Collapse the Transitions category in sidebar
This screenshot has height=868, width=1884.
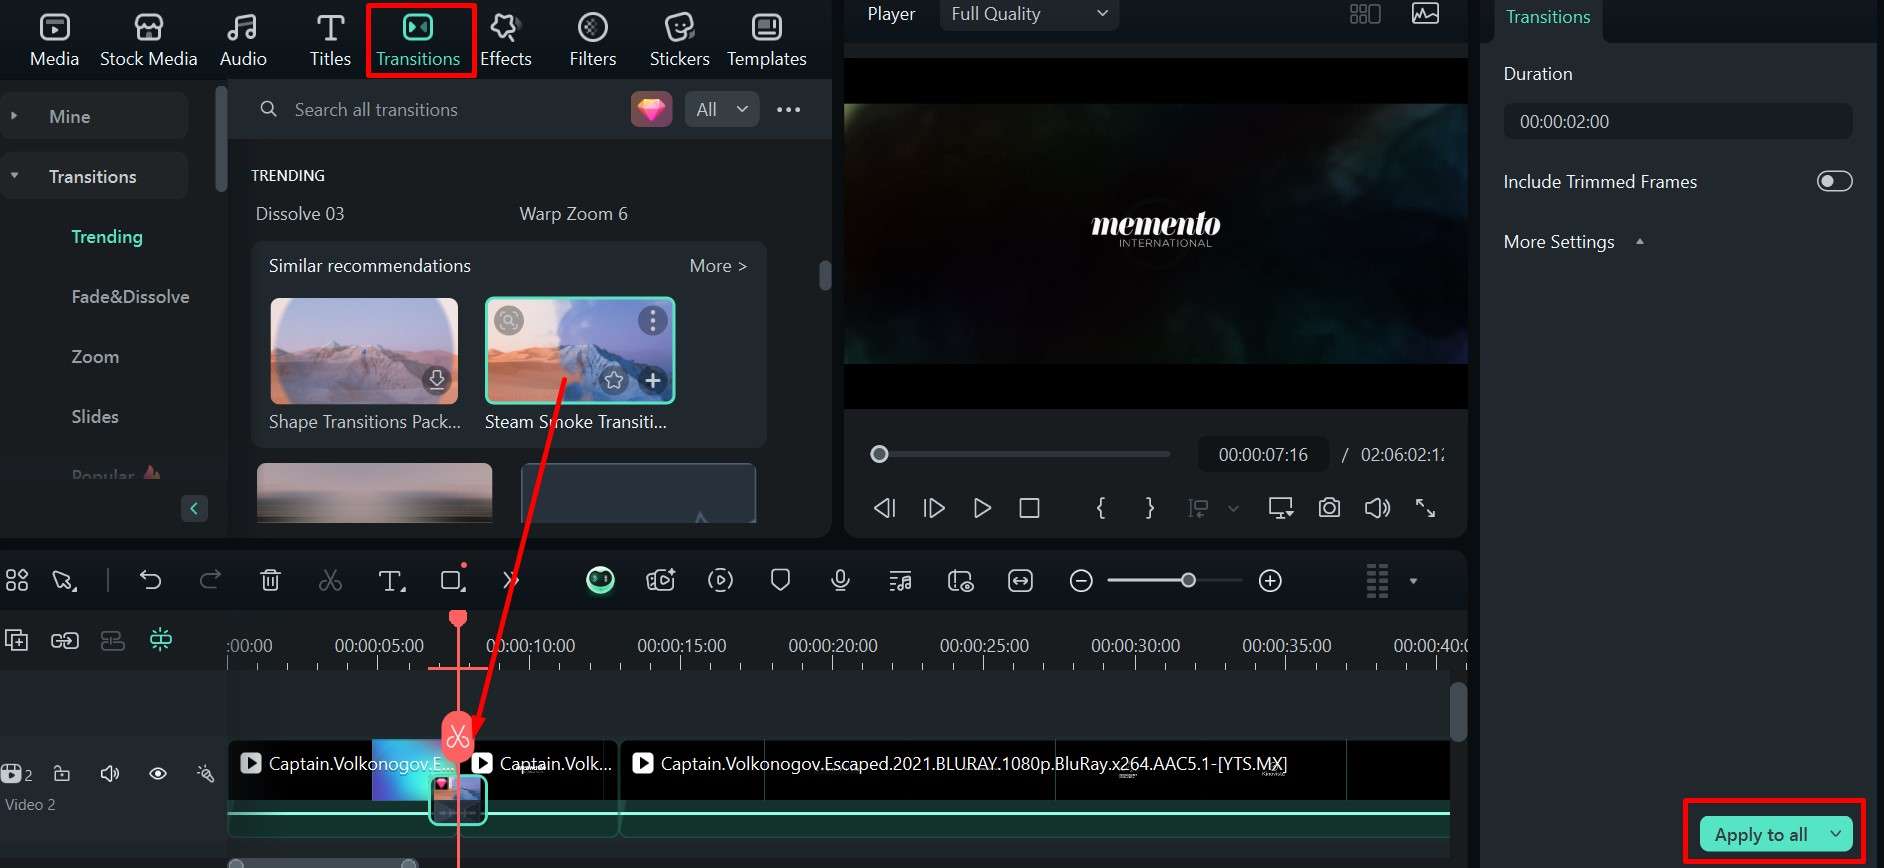click(95, 176)
